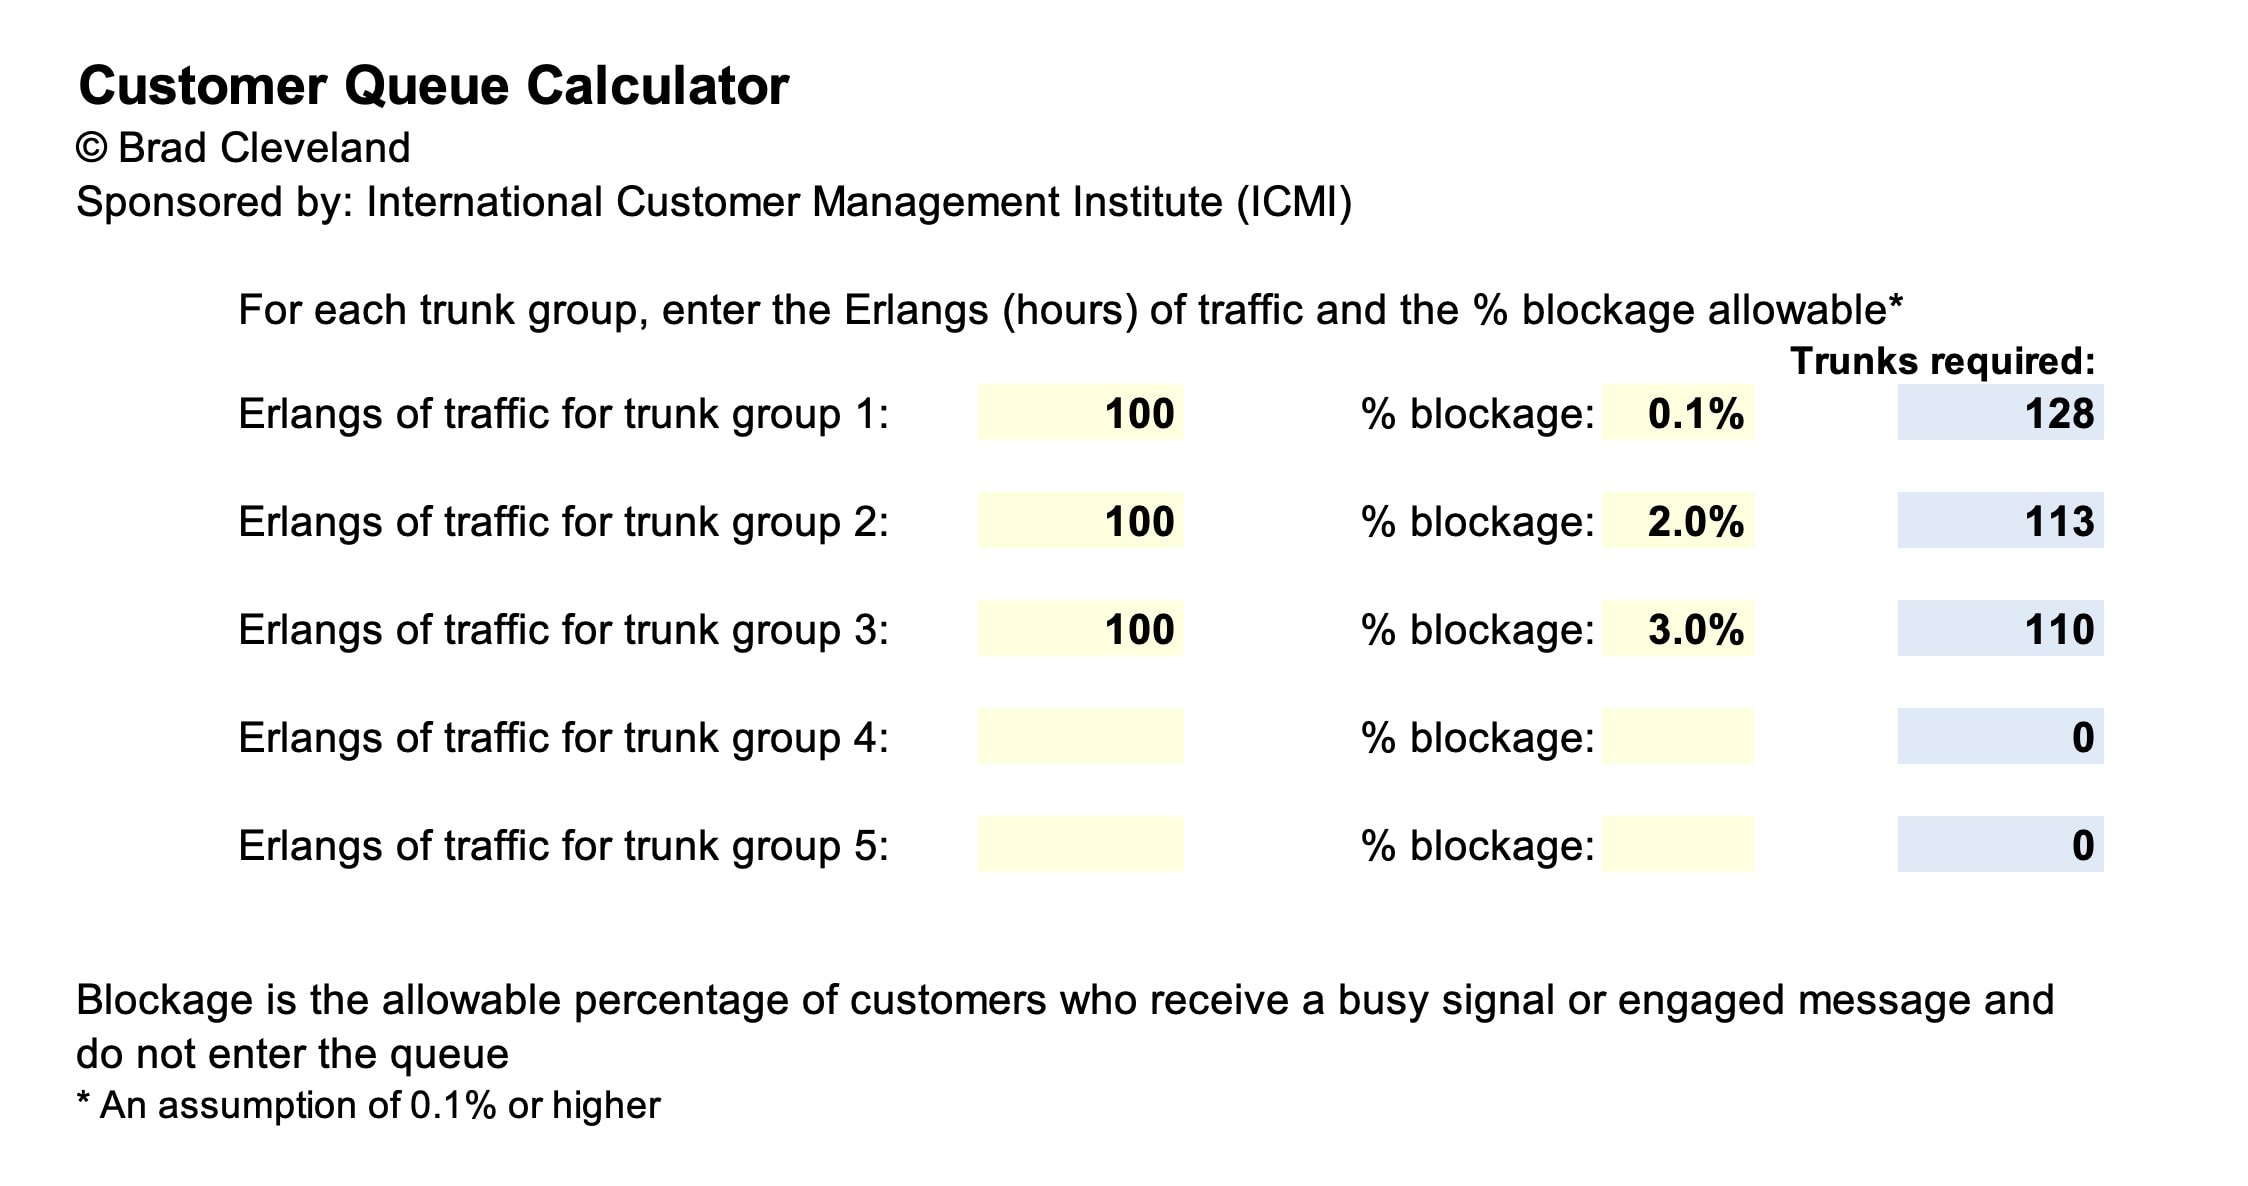Image resolution: width=2248 pixels, height=1186 pixels.
Task: Select the trunks required result for group 5
Action: [x=2000, y=844]
